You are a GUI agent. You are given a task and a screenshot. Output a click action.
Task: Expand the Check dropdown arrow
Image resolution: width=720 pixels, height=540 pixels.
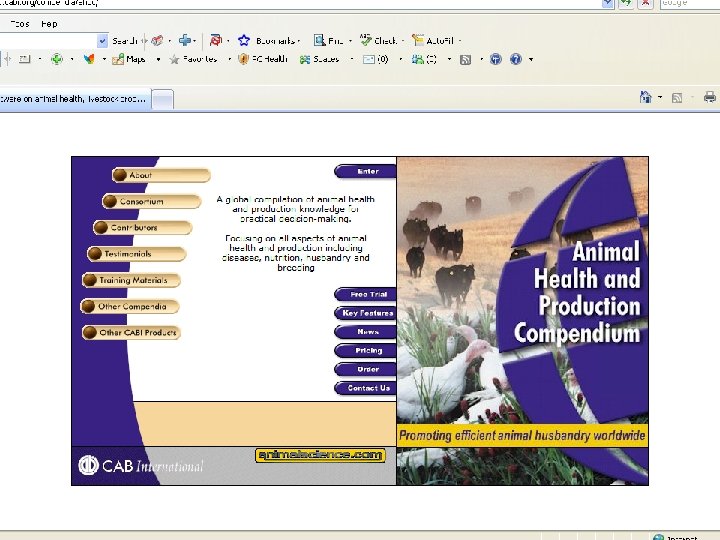click(403, 41)
